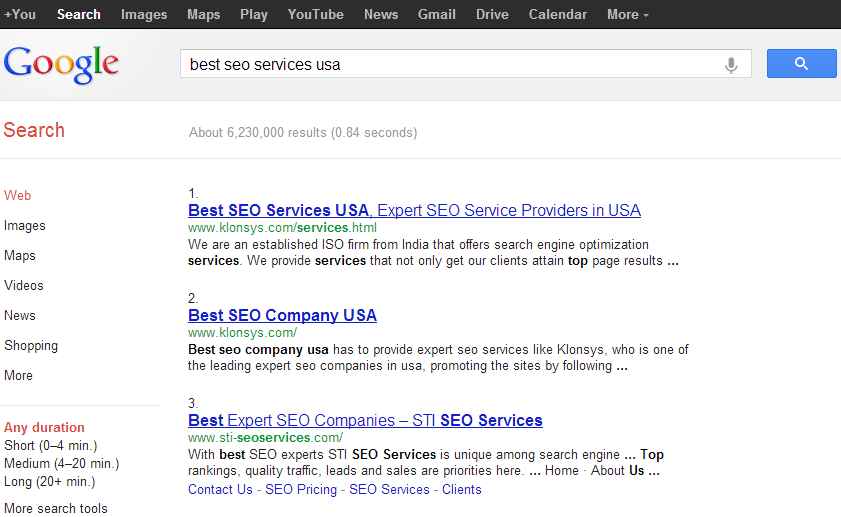Switch to News in the left sidebar
841x517 pixels.
20,315
